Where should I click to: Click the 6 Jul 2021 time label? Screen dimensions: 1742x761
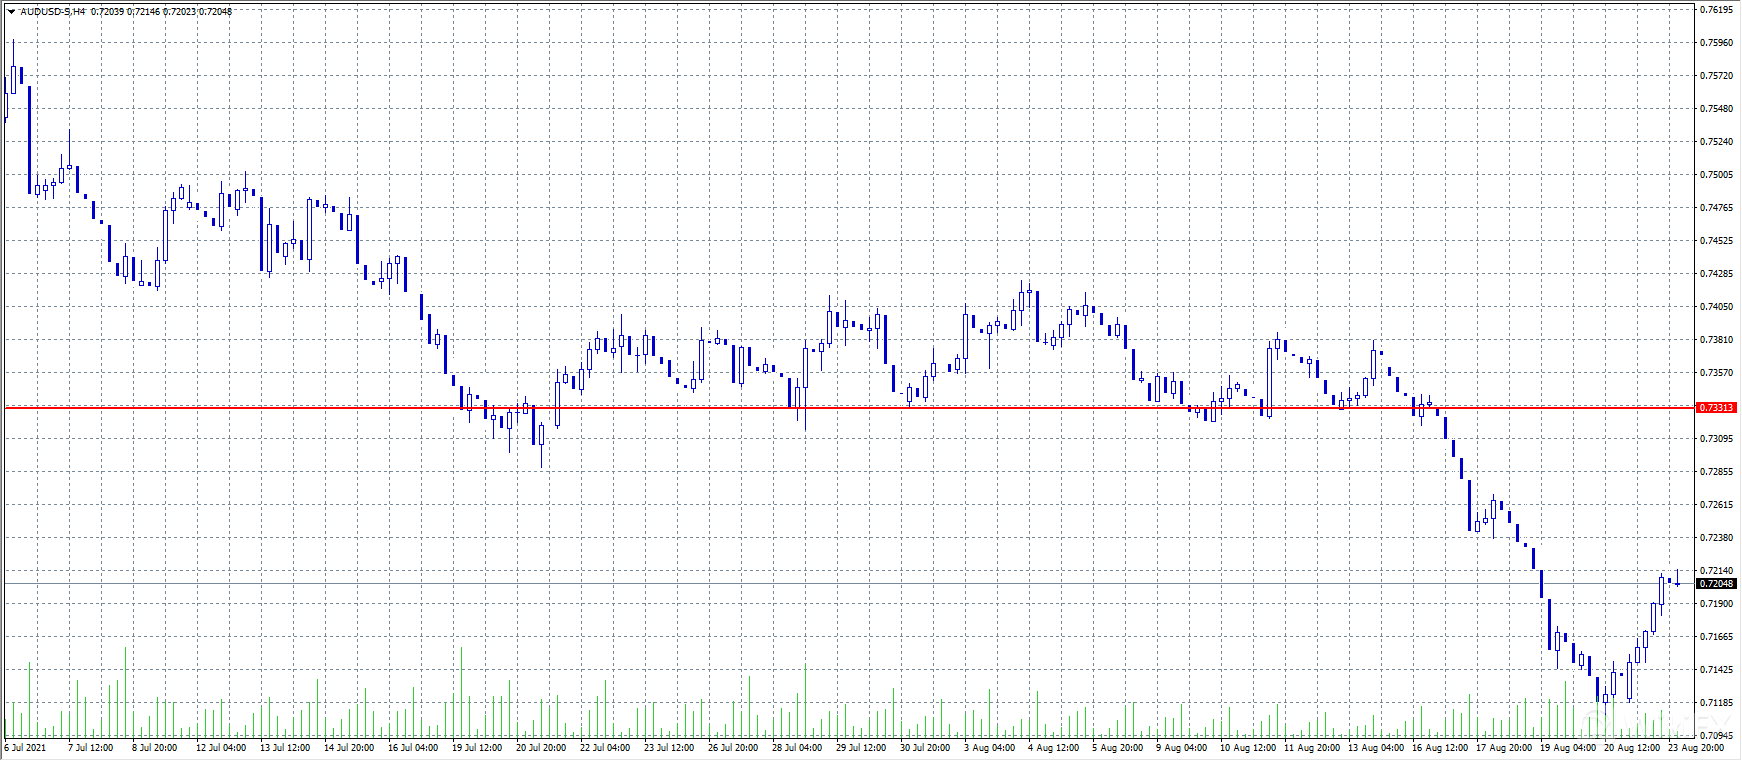pyautogui.click(x=26, y=748)
